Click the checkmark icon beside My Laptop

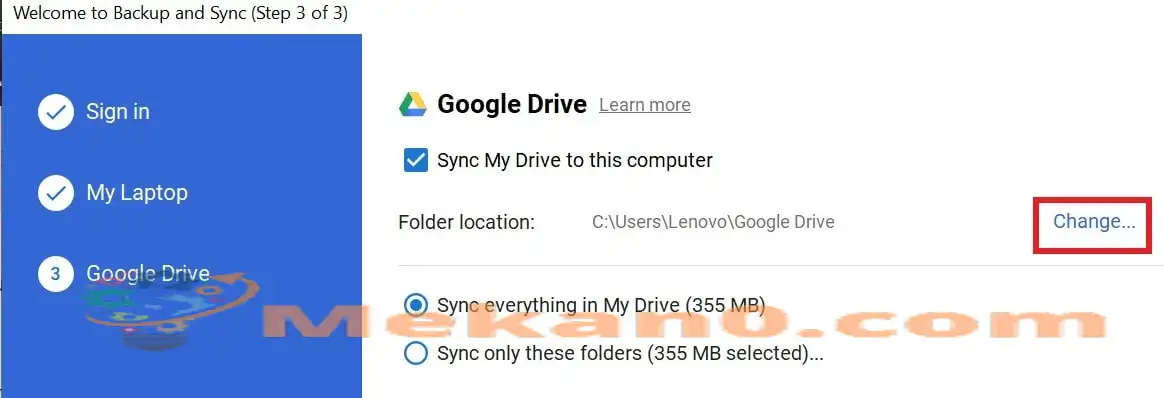[56, 193]
